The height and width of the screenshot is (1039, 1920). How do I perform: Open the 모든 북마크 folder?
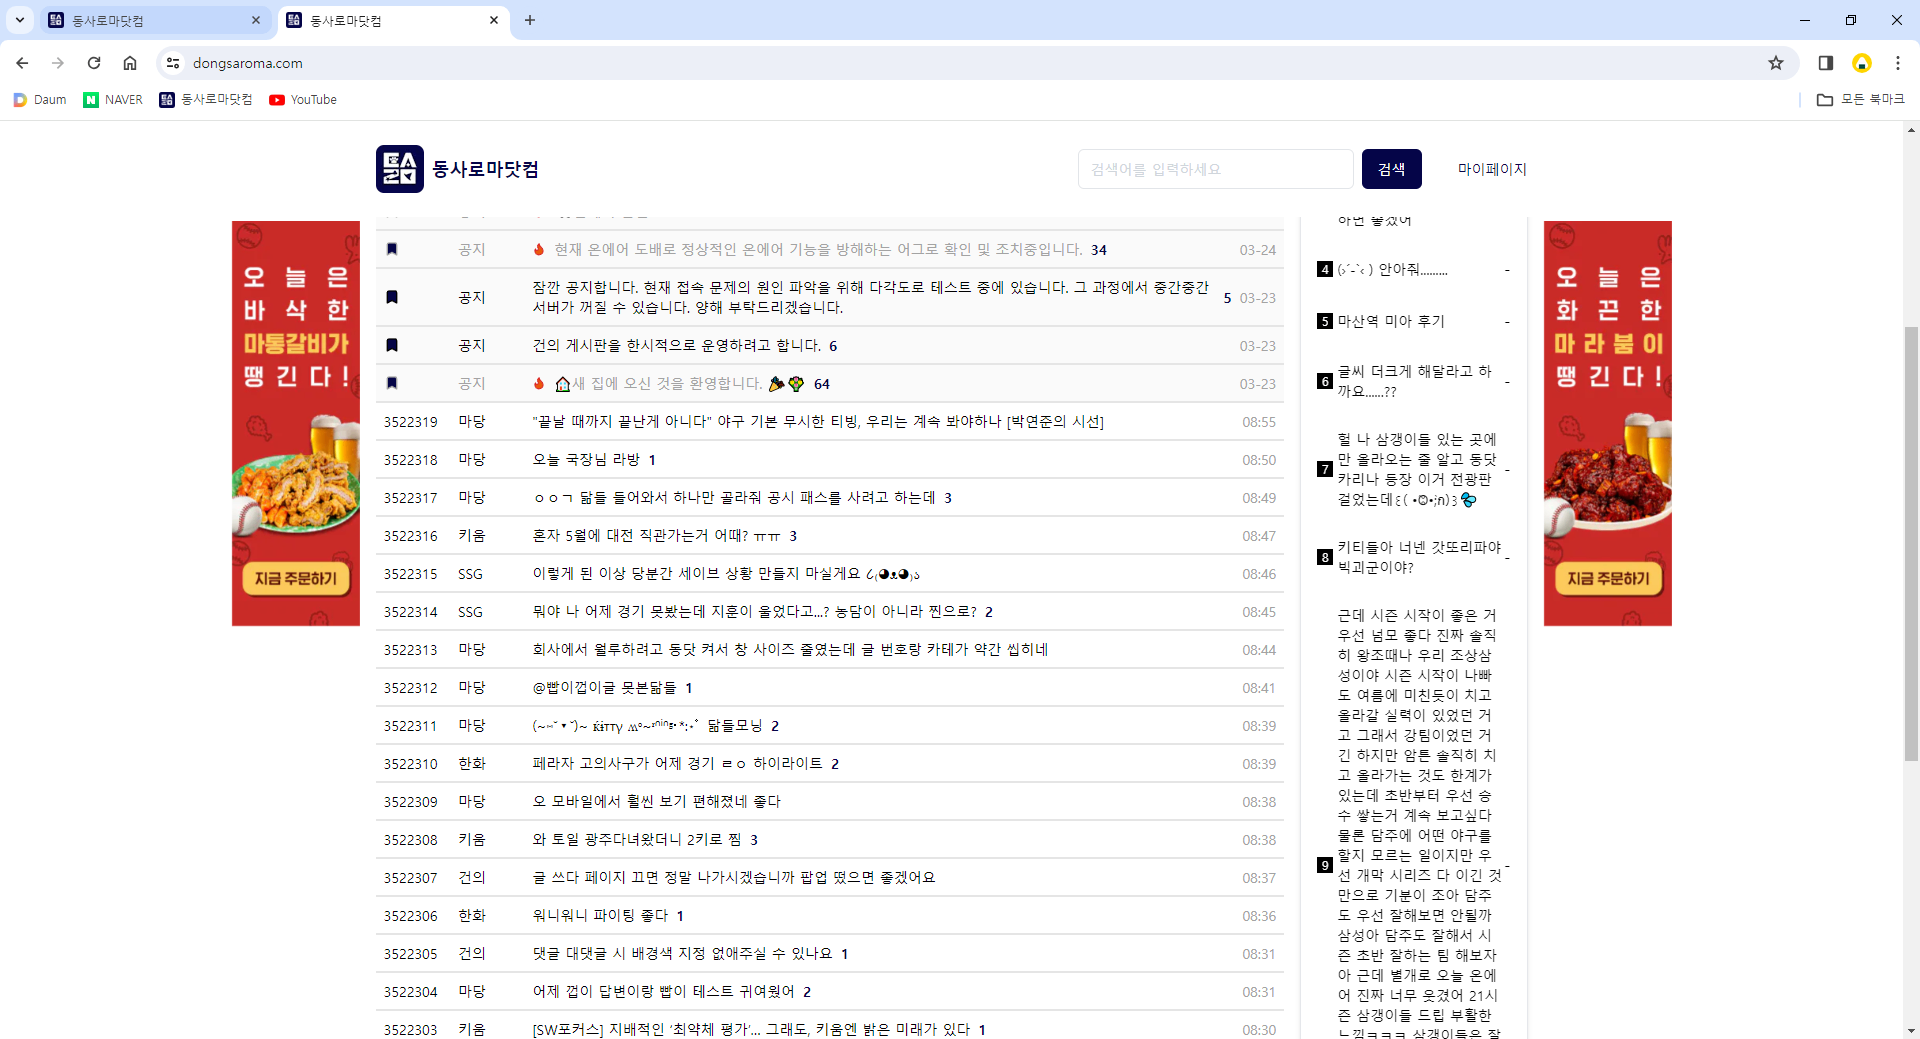pos(1861,100)
